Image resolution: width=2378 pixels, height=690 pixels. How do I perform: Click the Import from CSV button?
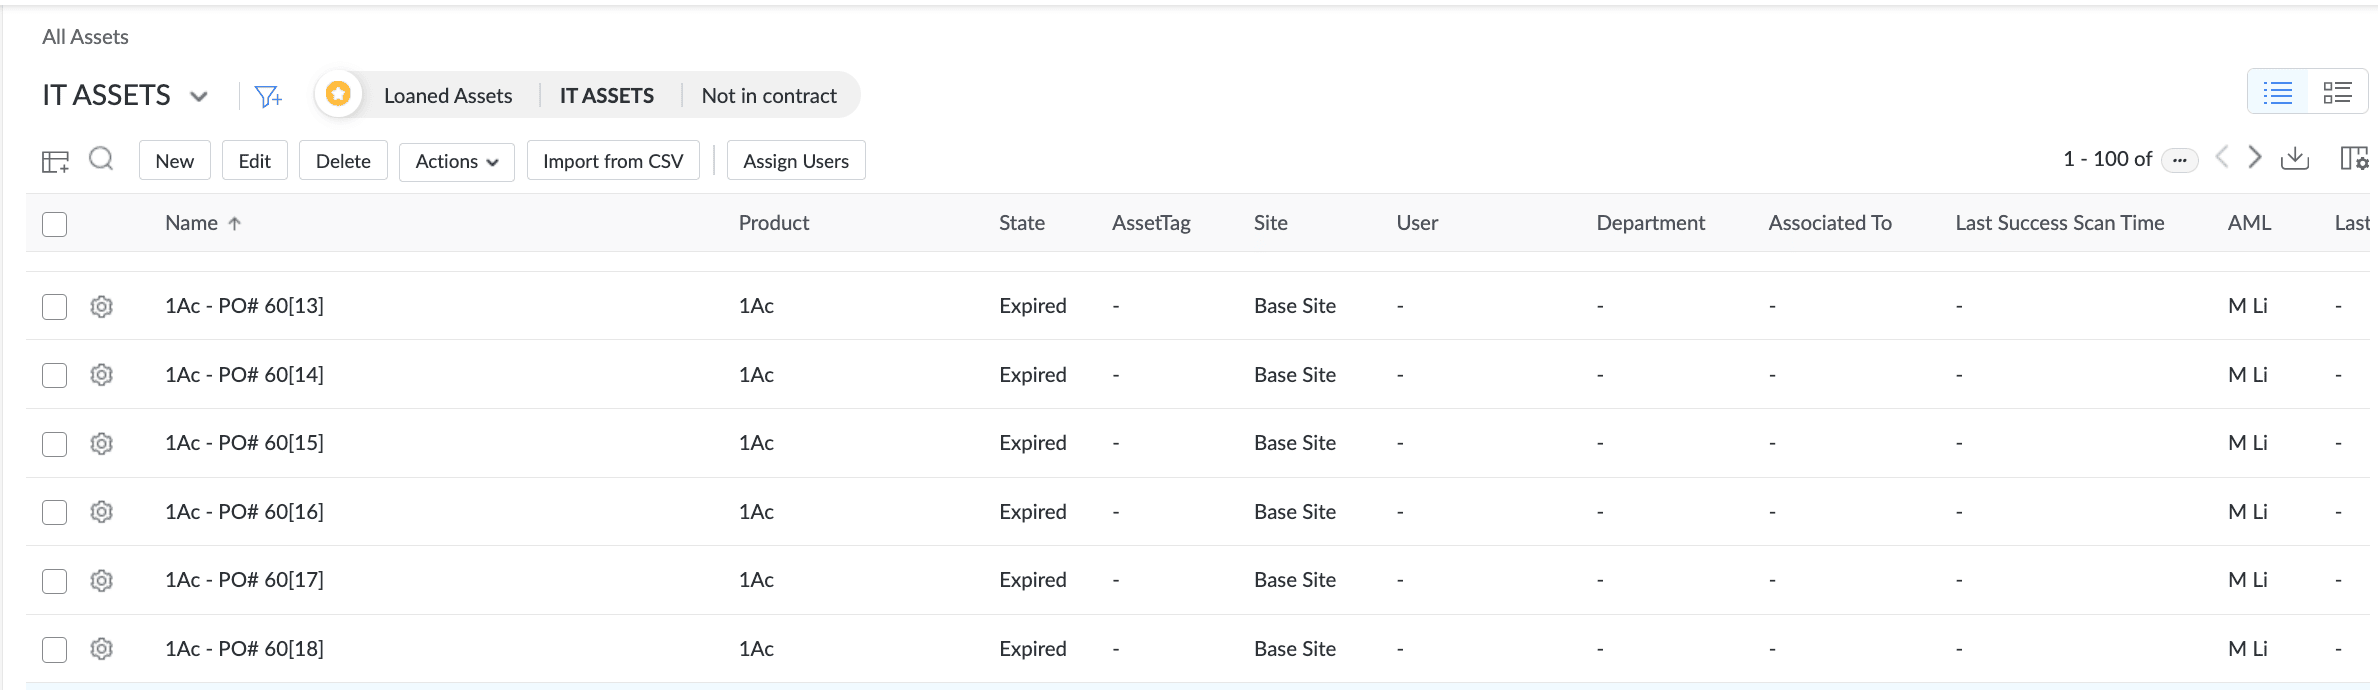[x=613, y=161]
